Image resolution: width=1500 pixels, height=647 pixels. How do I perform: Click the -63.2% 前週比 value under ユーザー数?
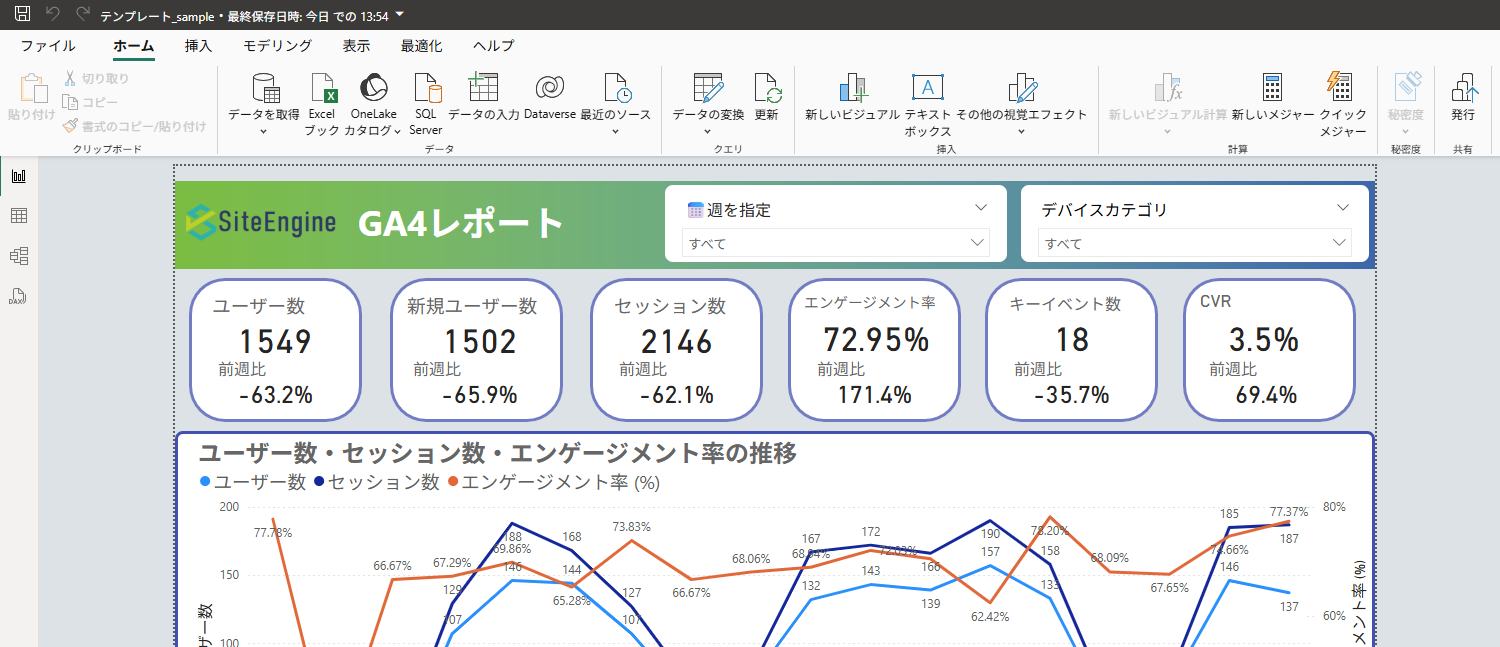coord(276,395)
